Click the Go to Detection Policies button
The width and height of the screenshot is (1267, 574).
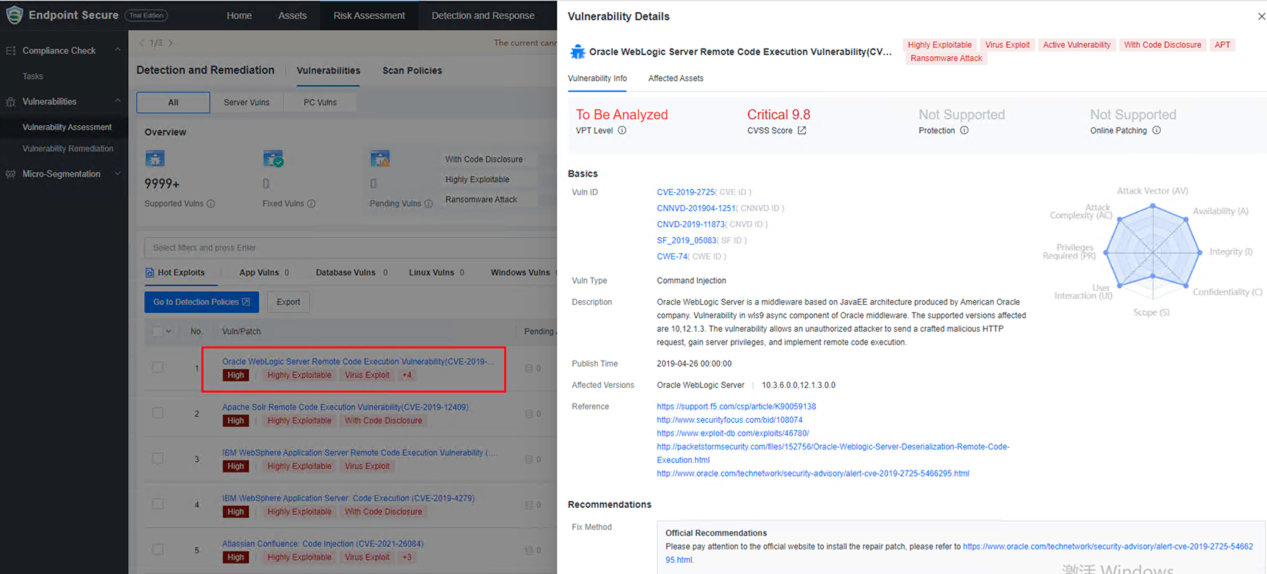tap(201, 302)
